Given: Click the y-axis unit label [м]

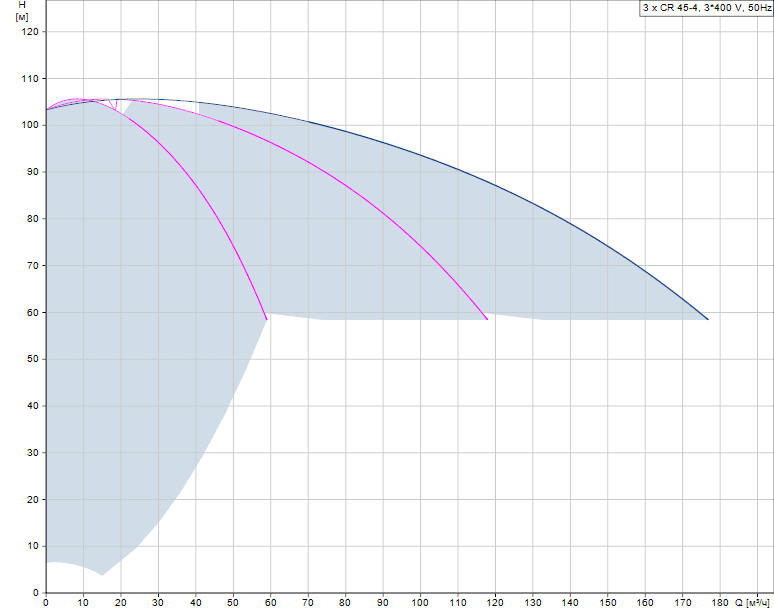Looking at the screenshot, I should (22, 17).
